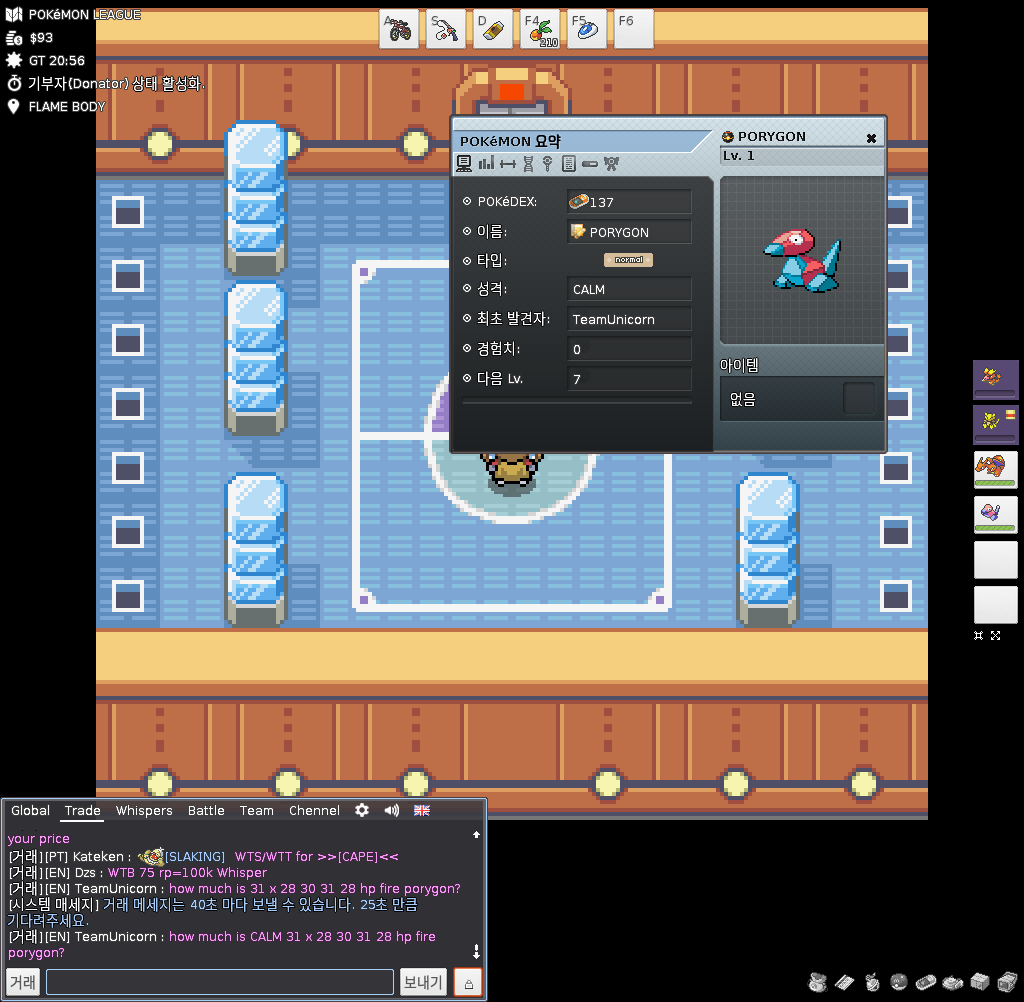The width and height of the screenshot is (1024, 1002).
Task: Toggle party panel fullscreen expand icon
Action: [996, 635]
